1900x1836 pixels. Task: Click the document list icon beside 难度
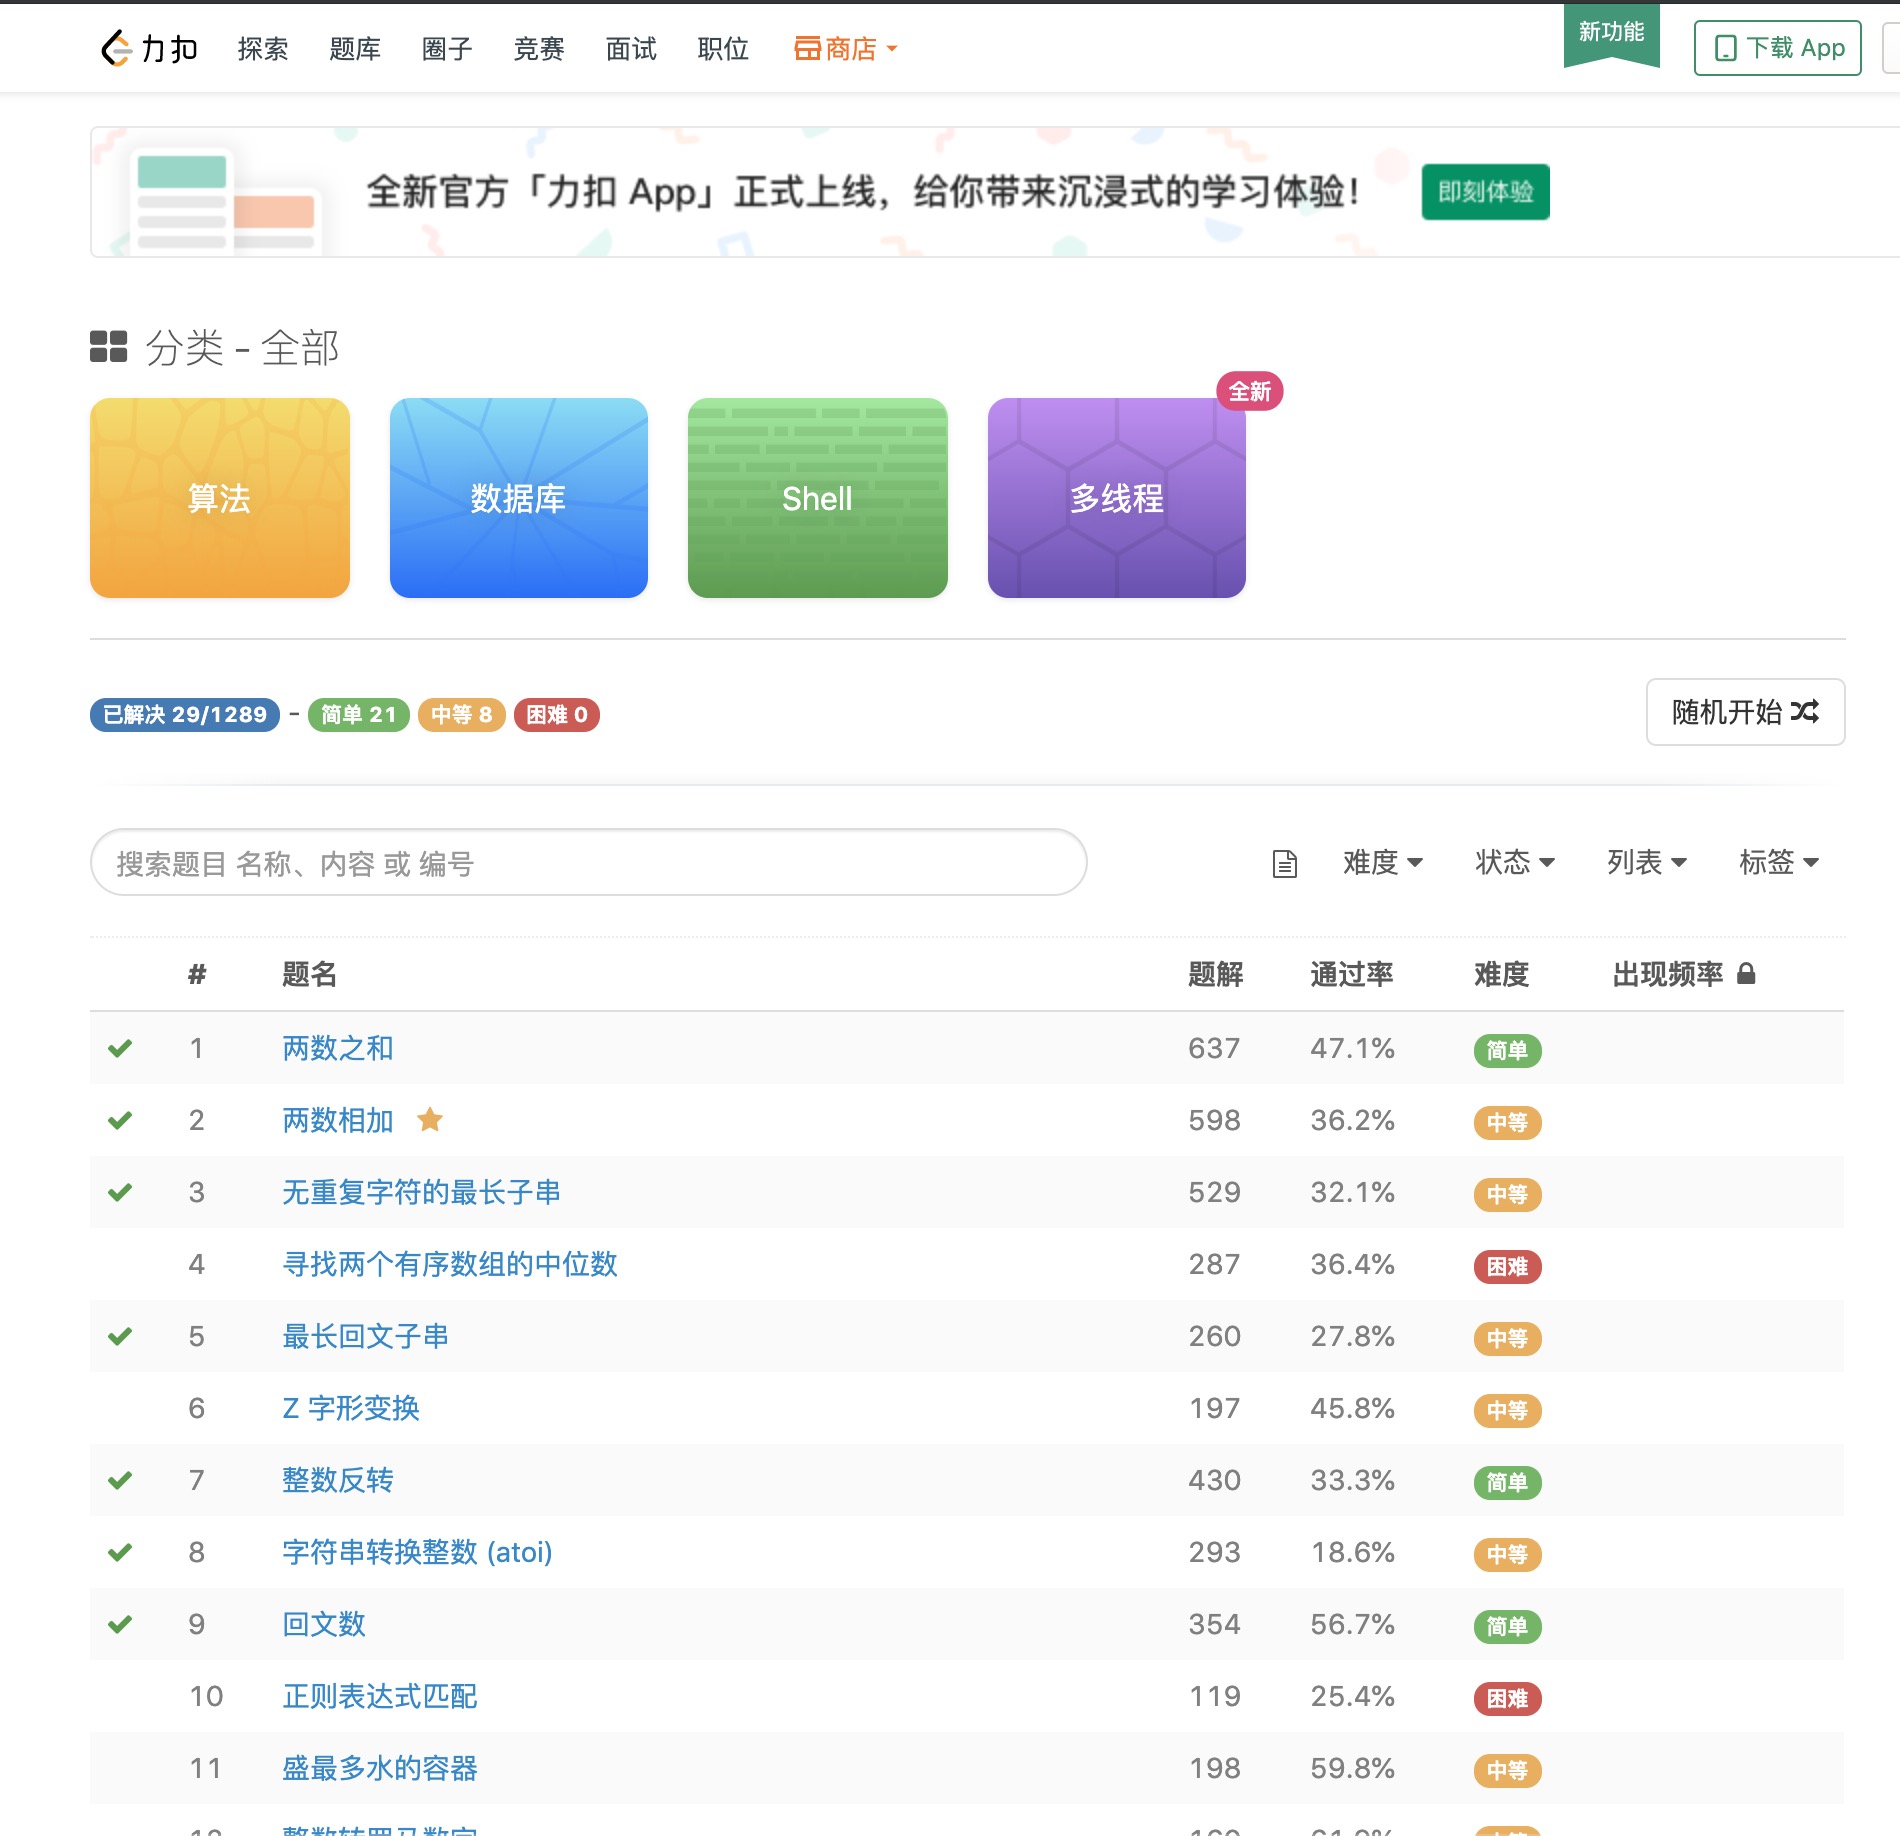coord(1284,863)
